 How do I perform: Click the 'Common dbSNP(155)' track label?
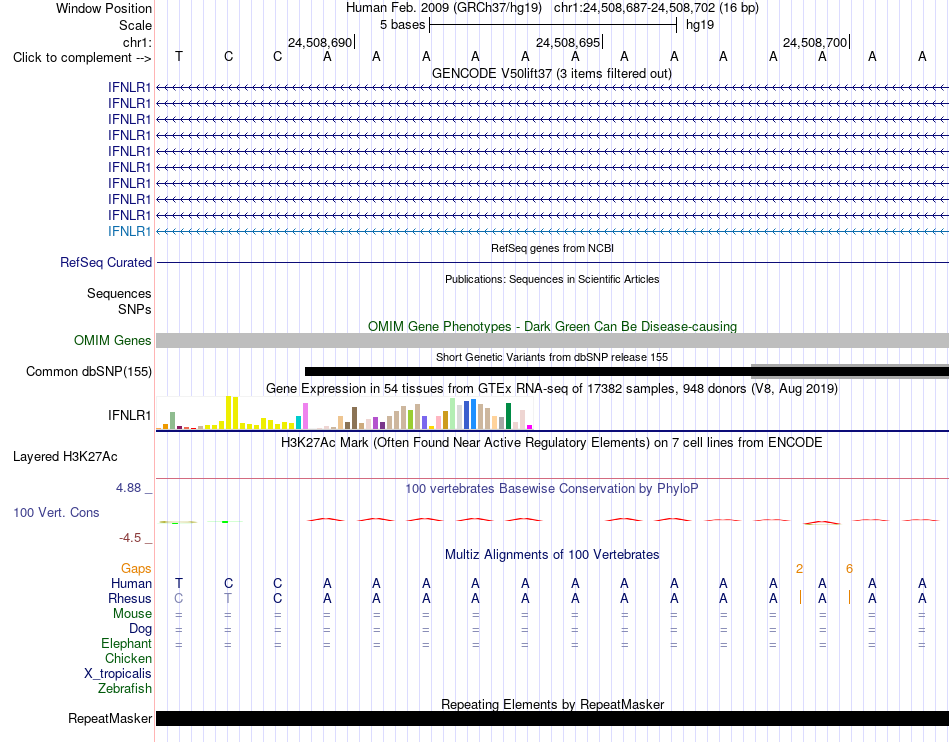point(88,371)
